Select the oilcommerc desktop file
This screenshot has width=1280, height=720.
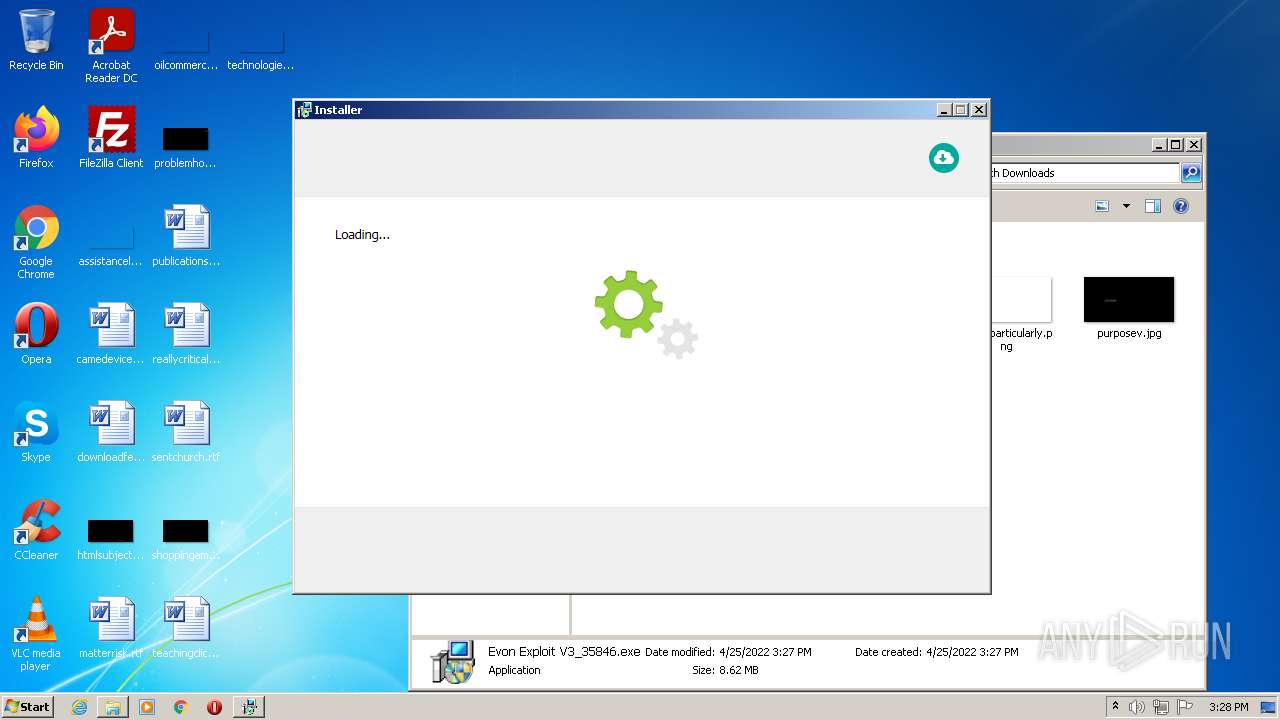tap(186, 48)
